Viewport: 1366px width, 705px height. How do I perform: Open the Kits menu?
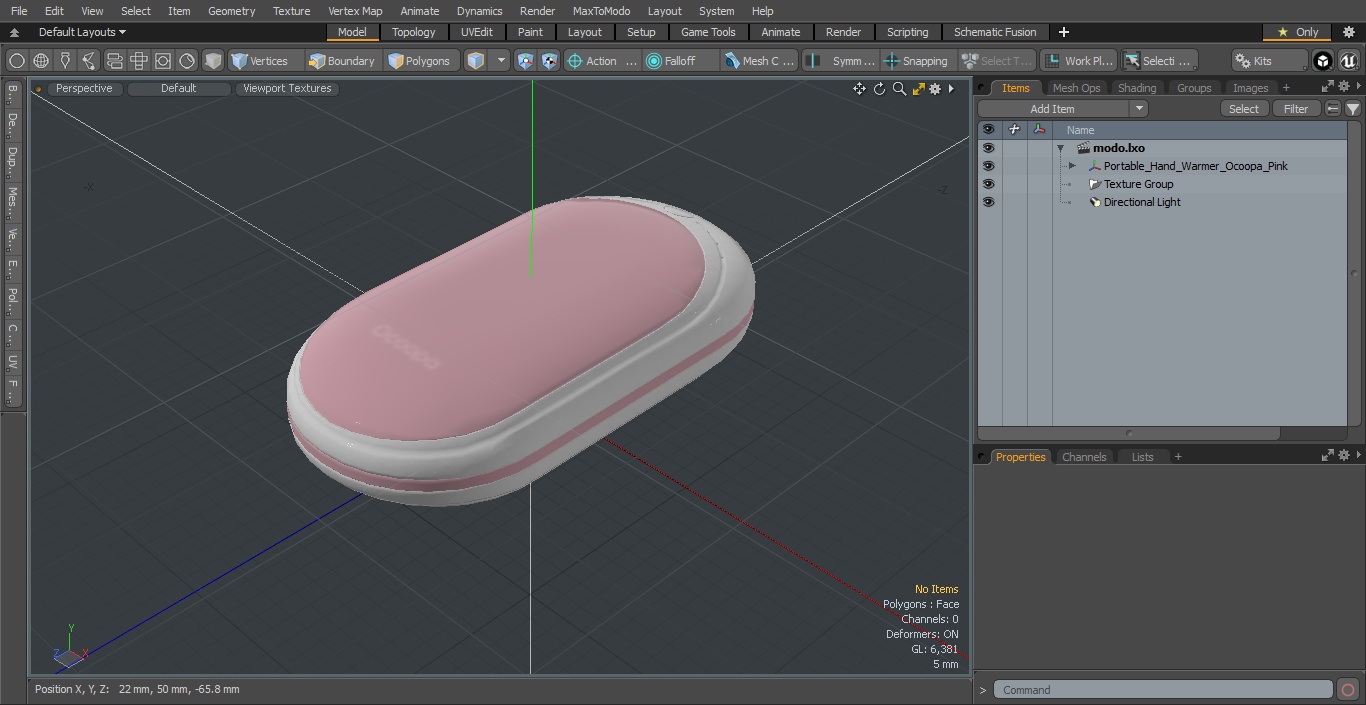click(x=1269, y=61)
